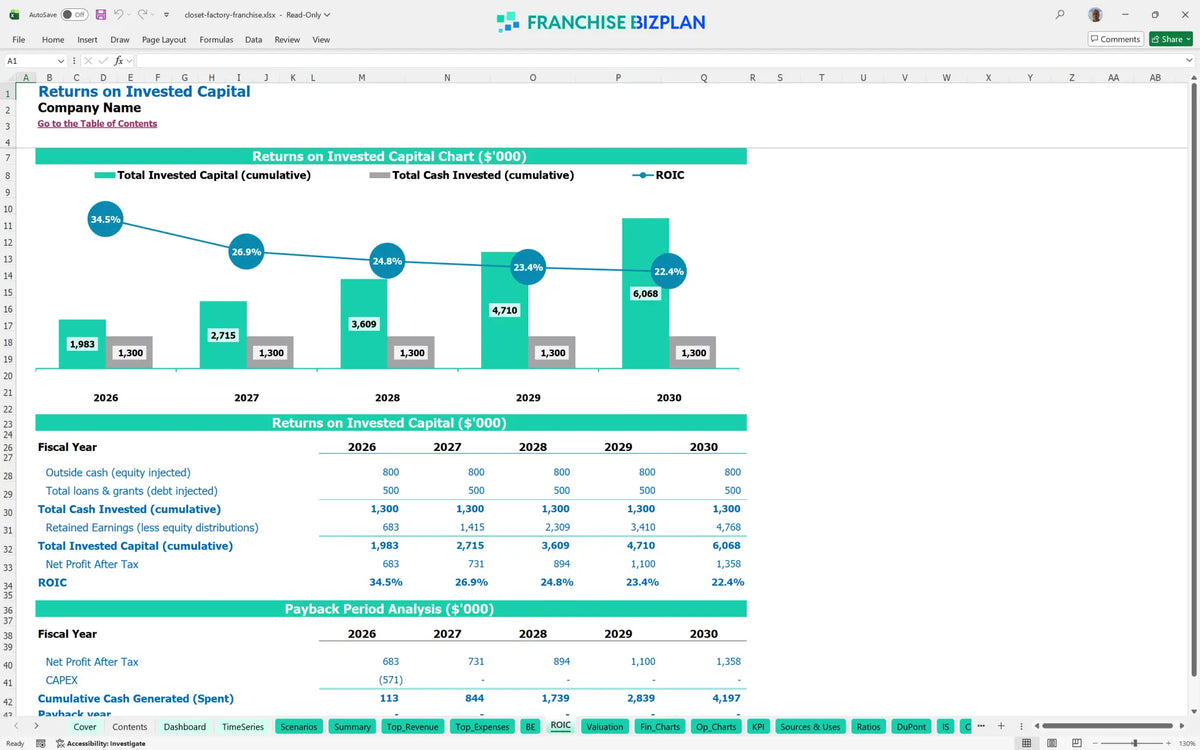
Task: Open the Redo history dropdown arrow
Action: point(154,15)
